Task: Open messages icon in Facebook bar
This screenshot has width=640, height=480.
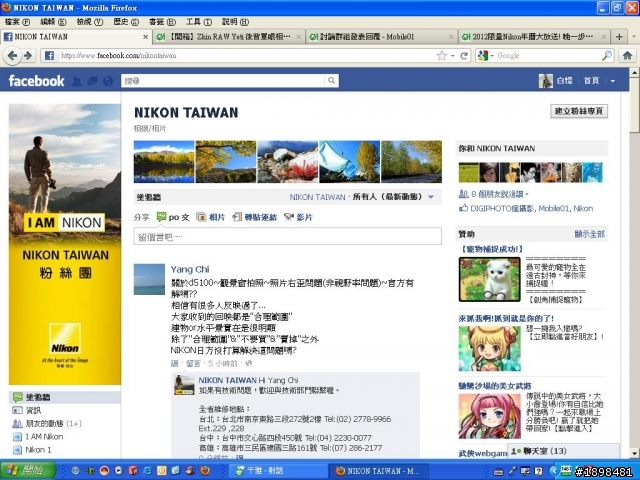Action: [92, 81]
